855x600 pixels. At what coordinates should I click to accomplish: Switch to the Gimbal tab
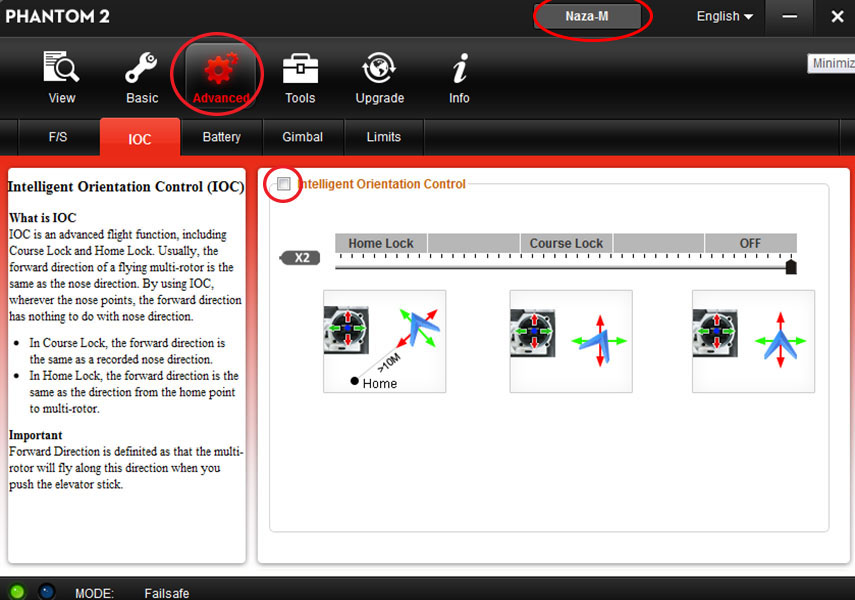(x=303, y=137)
